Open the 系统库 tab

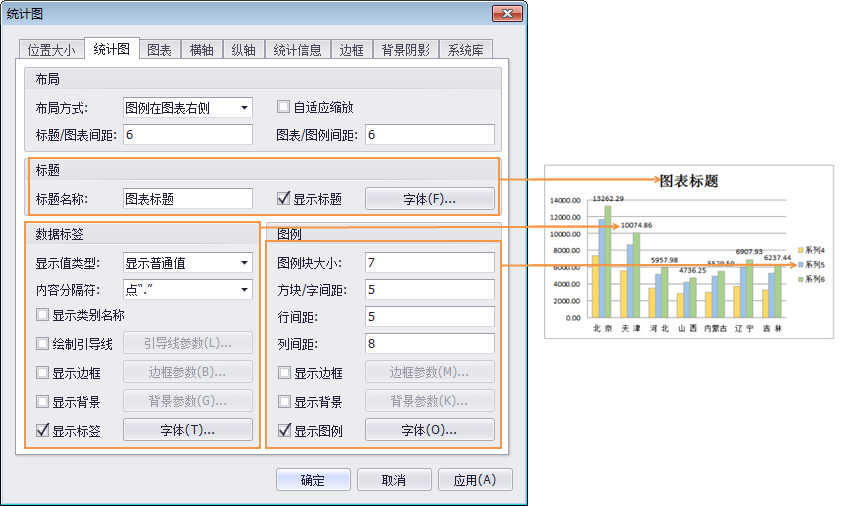465,50
